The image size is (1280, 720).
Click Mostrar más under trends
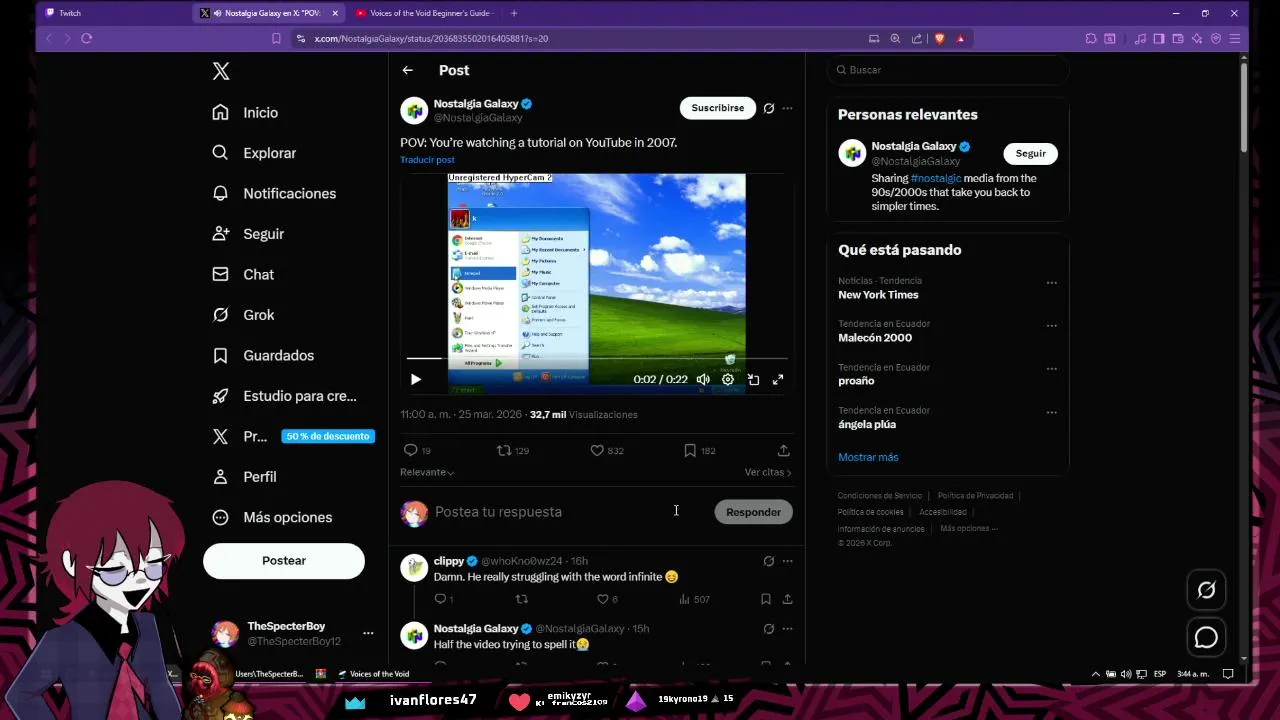click(x=868, y=457)
